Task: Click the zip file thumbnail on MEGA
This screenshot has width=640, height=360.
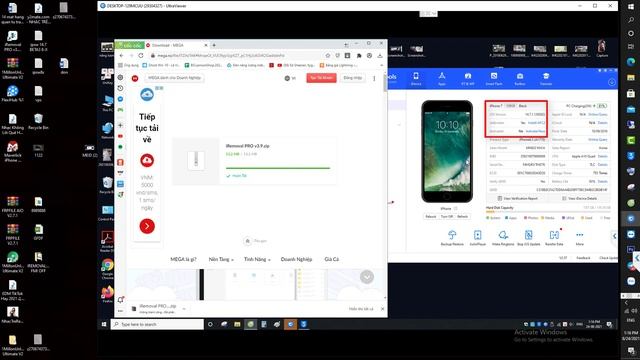Action: click(196, 160)
